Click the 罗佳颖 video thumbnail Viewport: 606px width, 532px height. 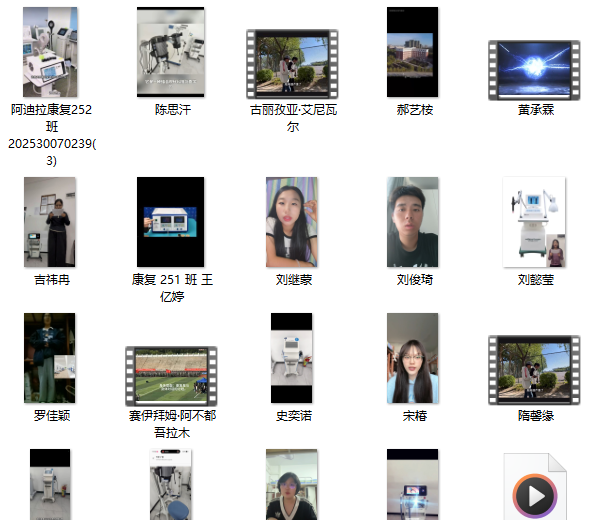click(x=50, y=357)
